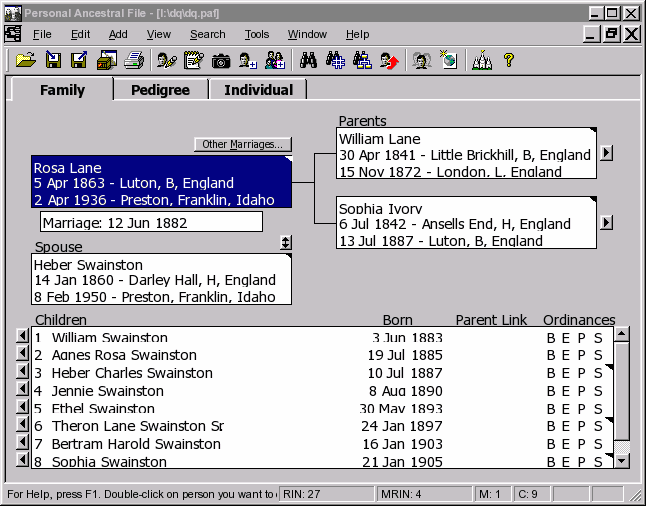Click the Edit Individual pencil icon
646x506 pixels.
point(167,61)
